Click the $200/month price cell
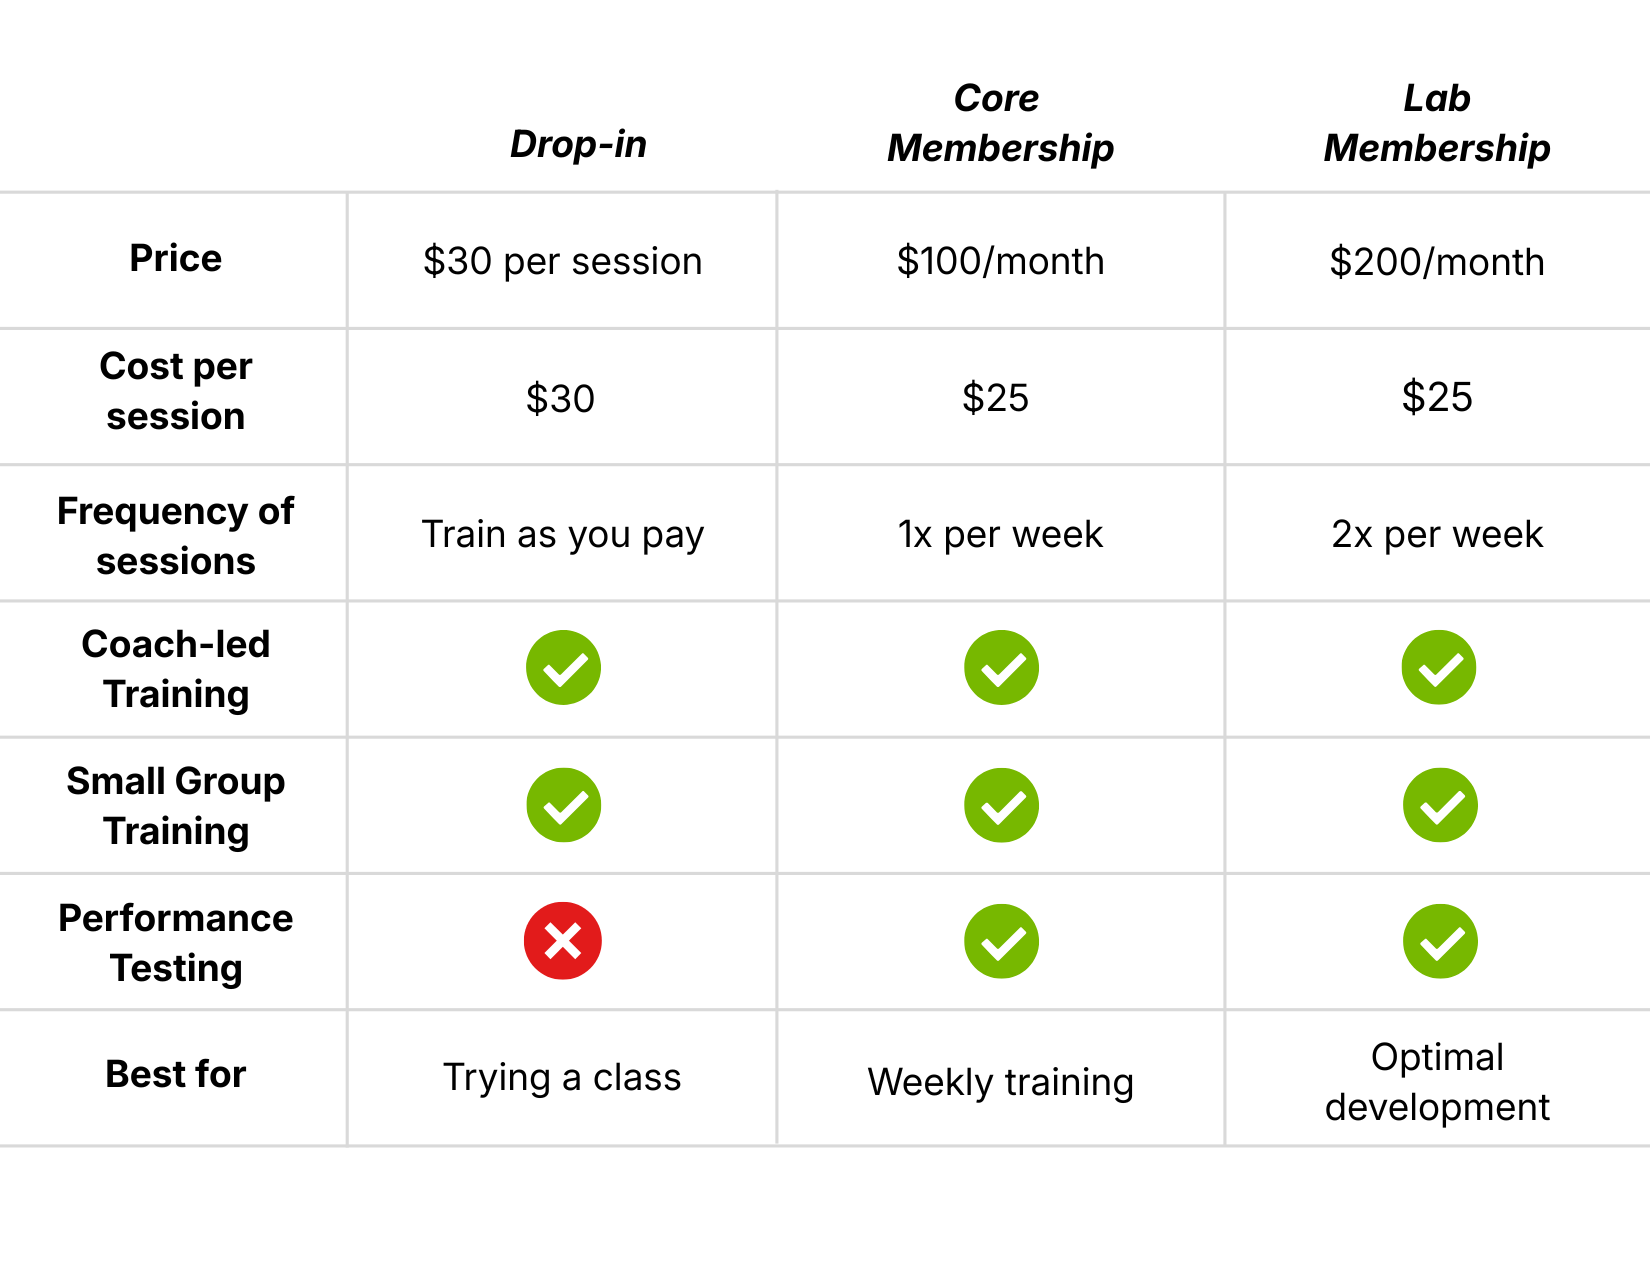The width and height of the screenshot is (1650, 1275). click(x=1437, y=262)
